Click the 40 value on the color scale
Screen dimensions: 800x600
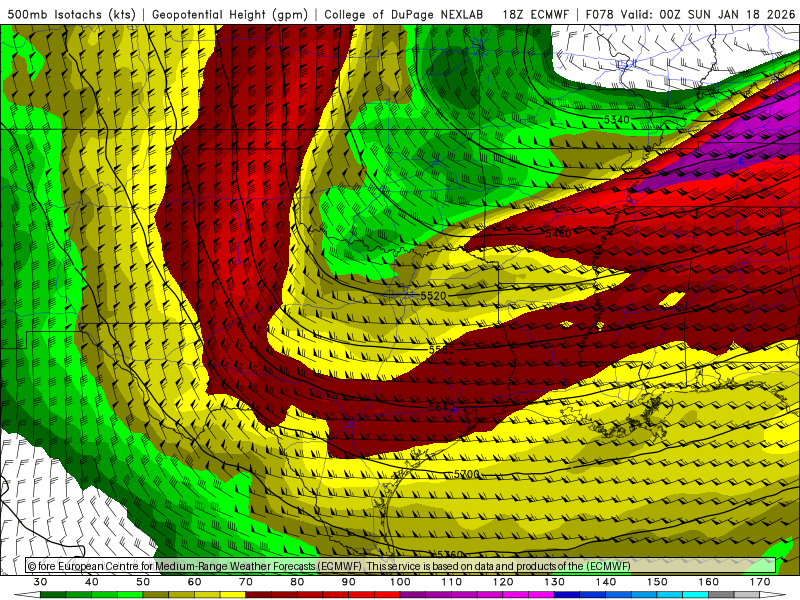point(92,582)
